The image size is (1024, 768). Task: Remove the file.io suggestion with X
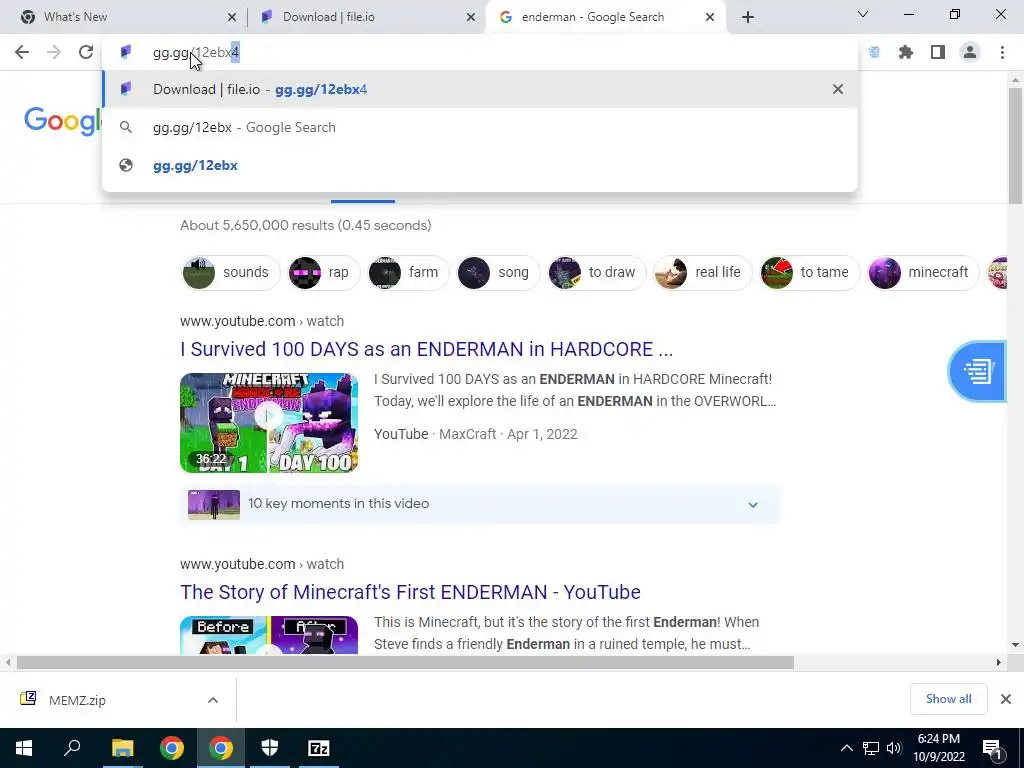click(x=838, y=89)
